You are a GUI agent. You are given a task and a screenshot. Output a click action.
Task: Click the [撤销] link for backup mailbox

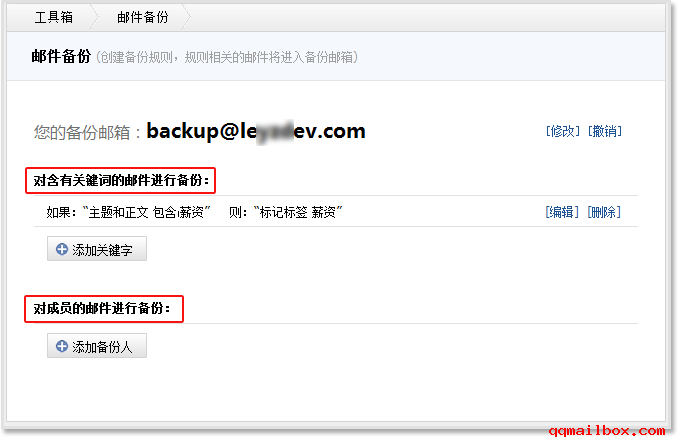604,131
